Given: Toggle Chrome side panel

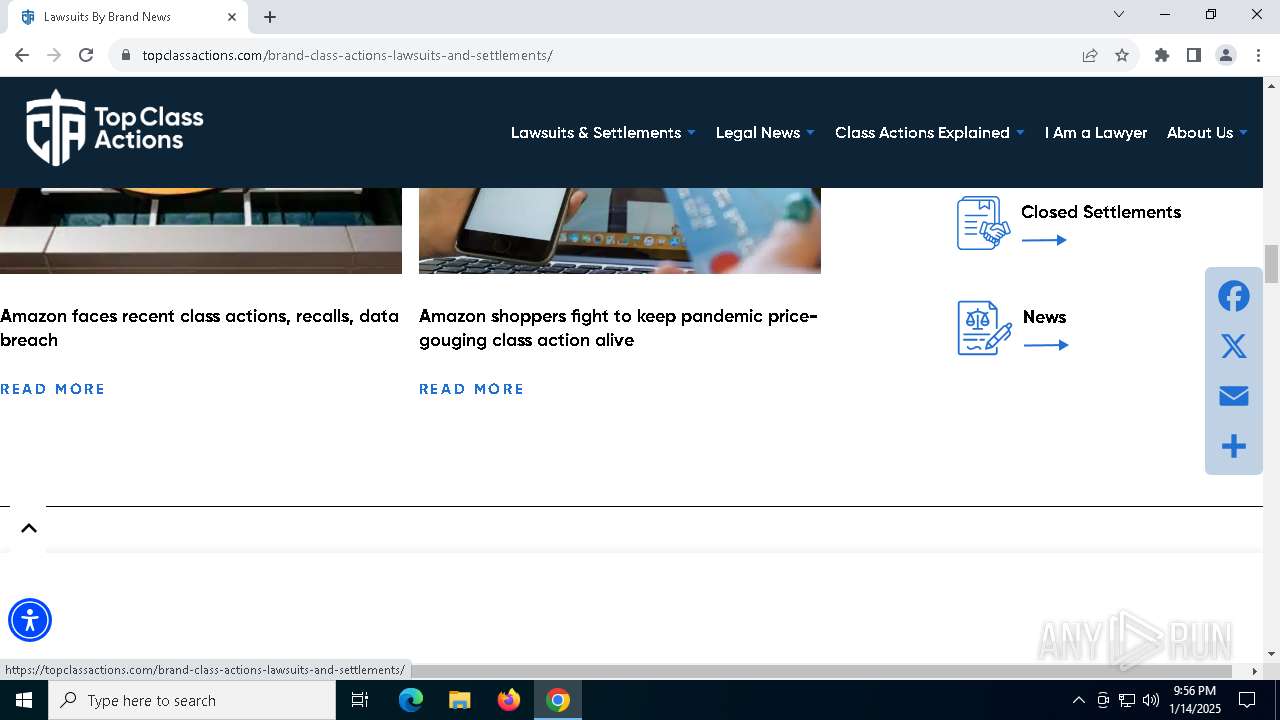Looking at the screenshot, I should coord(1194,55).
